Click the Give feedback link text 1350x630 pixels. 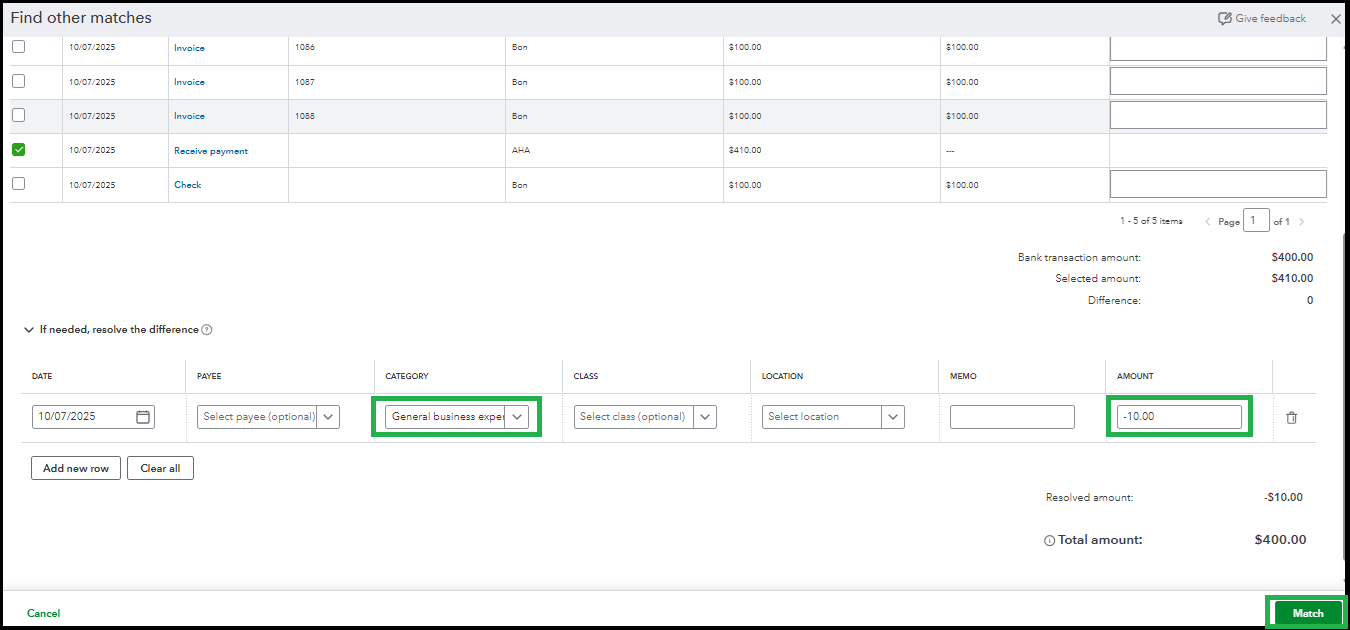pos(1271,19)
